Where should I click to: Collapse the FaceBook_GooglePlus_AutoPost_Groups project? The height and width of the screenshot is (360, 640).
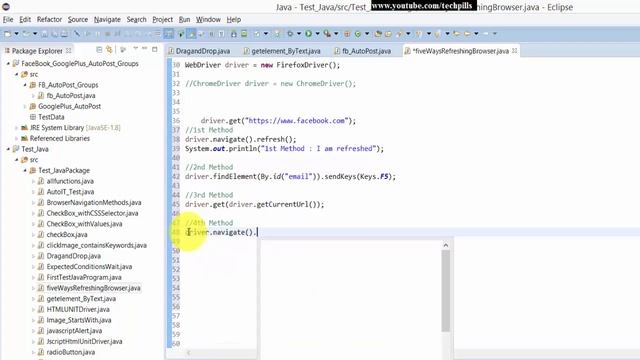(8, 64)
